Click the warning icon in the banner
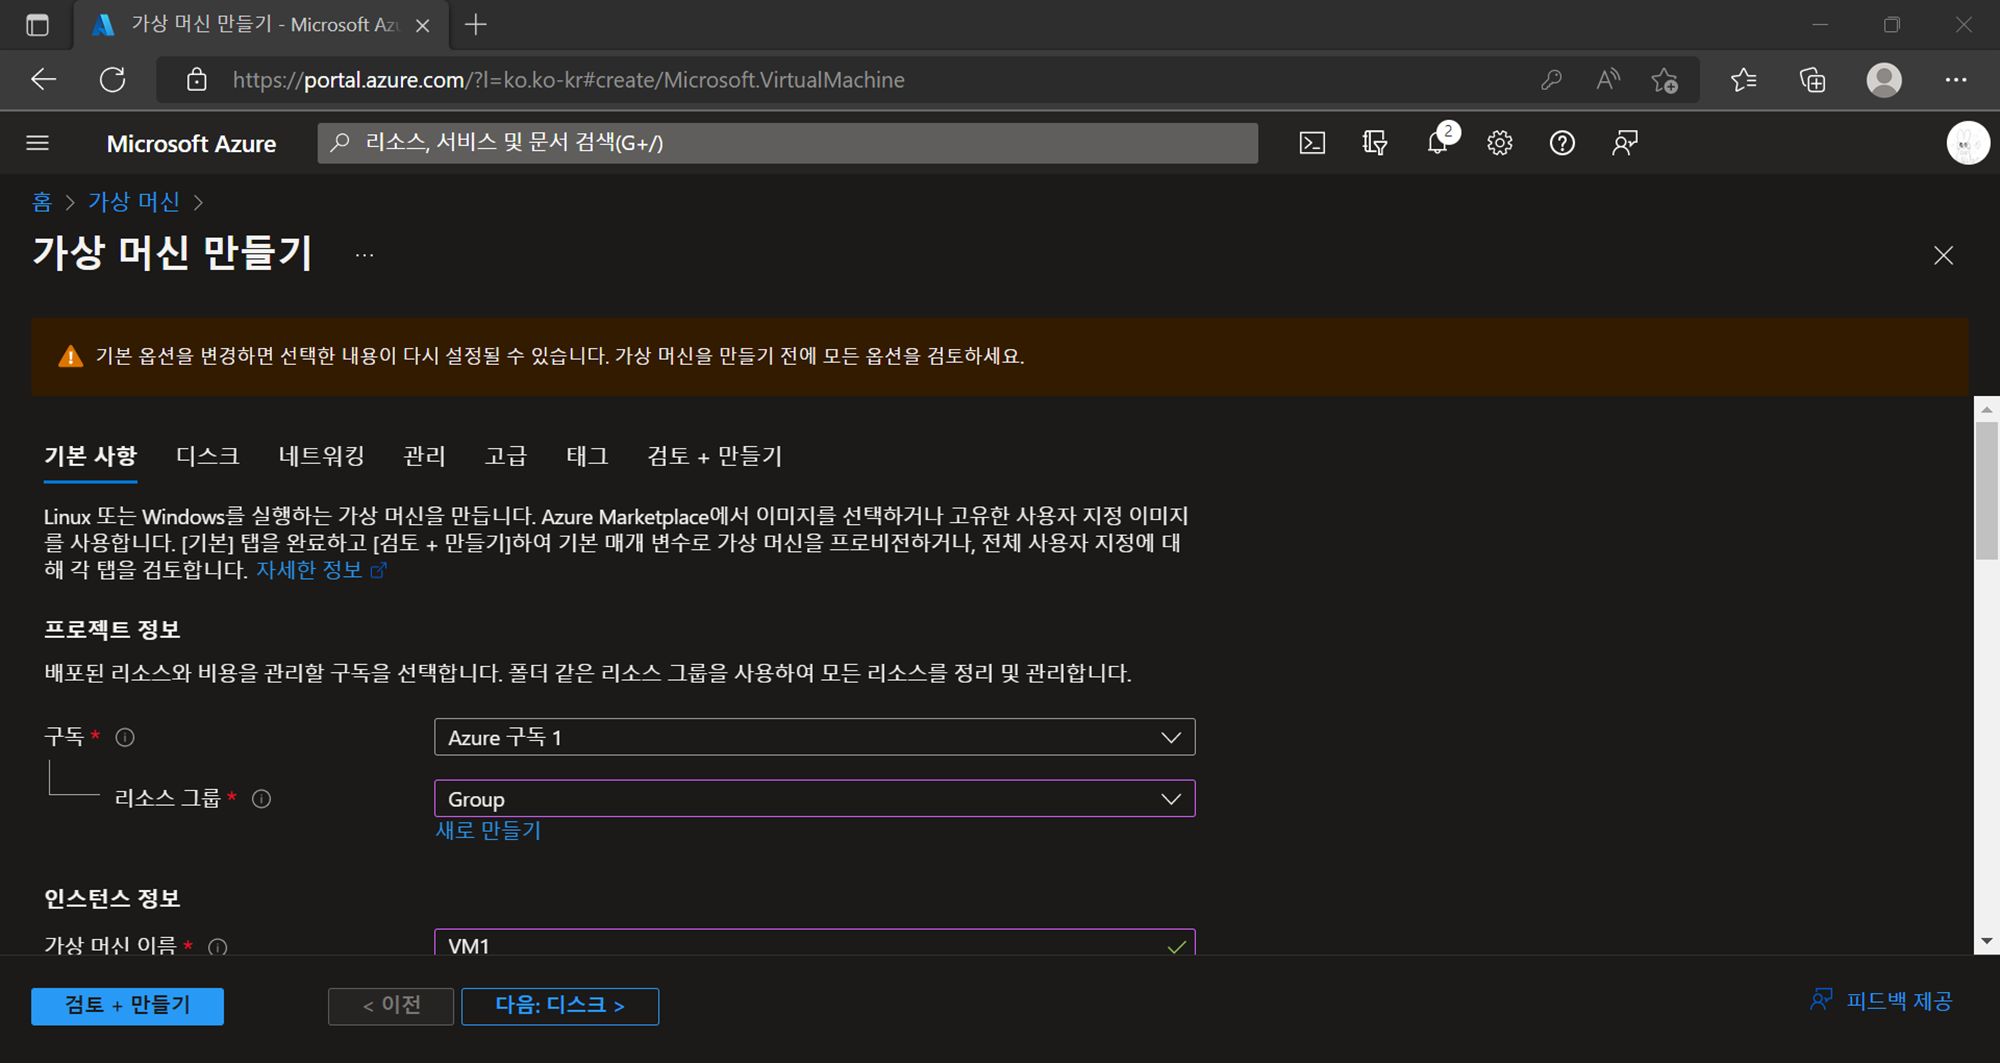The width and height of the screenshot is (2000, 1063). pyautogui.click(x=70, y=357)
